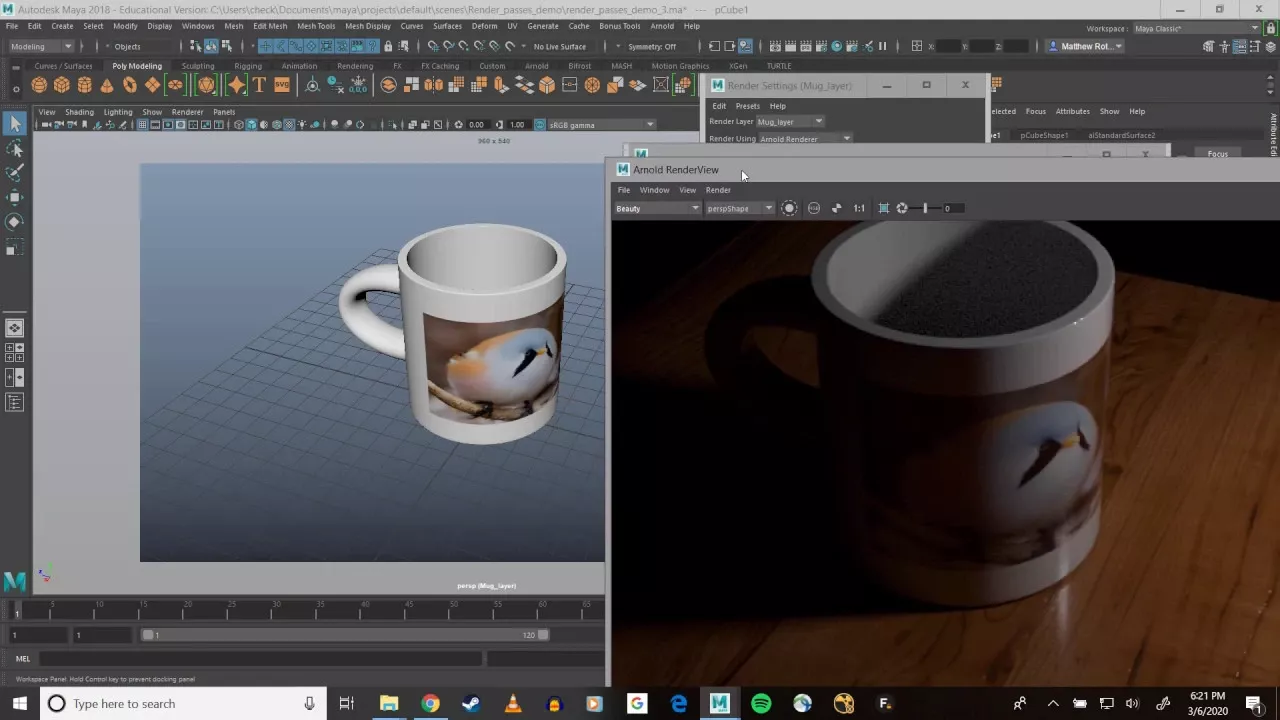Viewport: 1280px width, 720px height.
Task: Toggle the sRGB gamma color management button
Action: (x=540, y=125)
